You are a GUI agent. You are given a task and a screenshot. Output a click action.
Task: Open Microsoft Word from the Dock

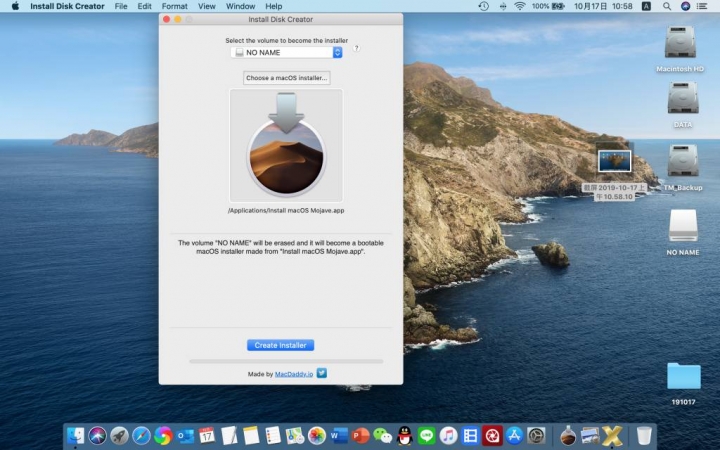click(x=339, y=435)
